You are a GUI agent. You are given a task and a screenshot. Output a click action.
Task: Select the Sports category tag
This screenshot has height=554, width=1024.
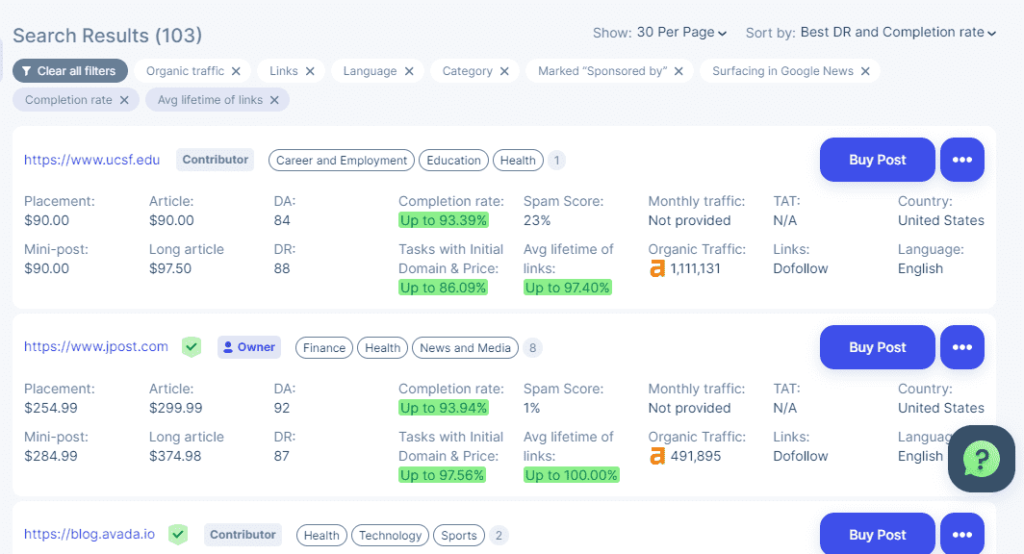(459, 535)
